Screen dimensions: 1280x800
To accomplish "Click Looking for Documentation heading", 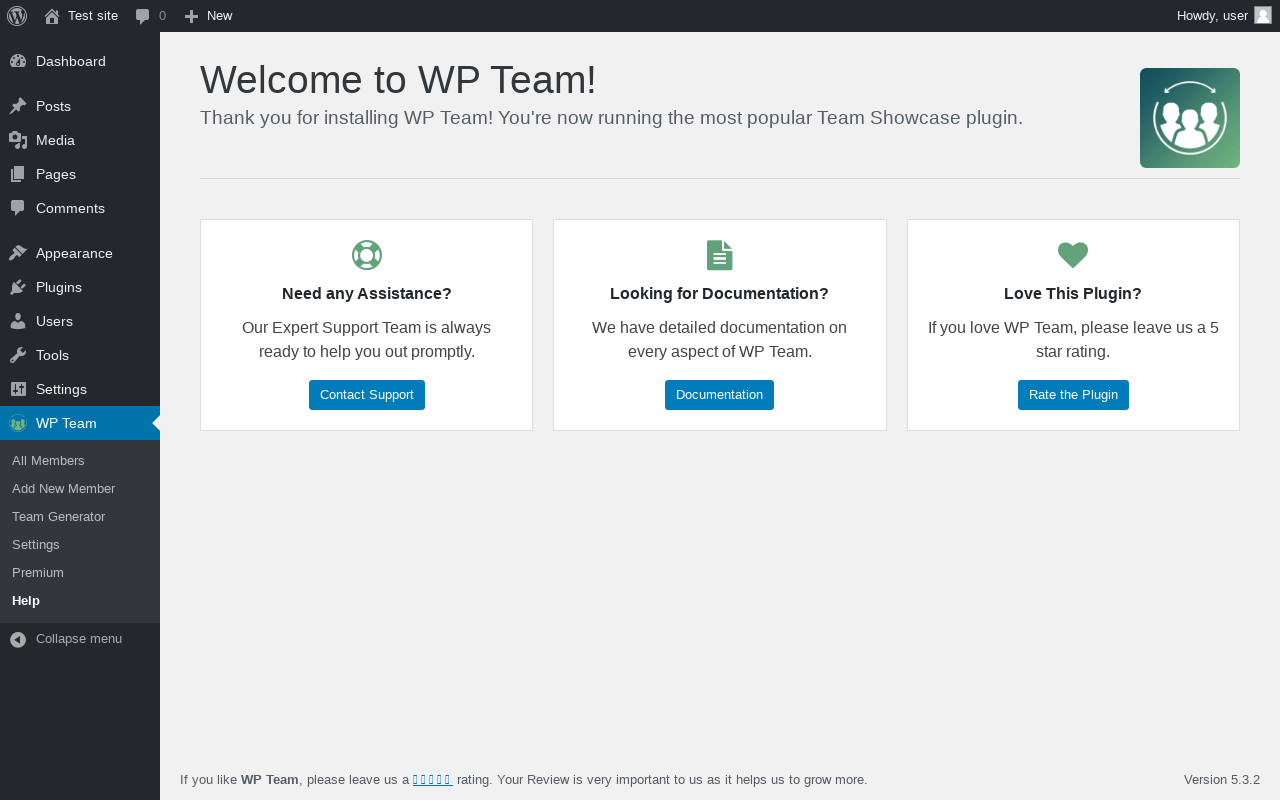I will (x=719, y=294).
